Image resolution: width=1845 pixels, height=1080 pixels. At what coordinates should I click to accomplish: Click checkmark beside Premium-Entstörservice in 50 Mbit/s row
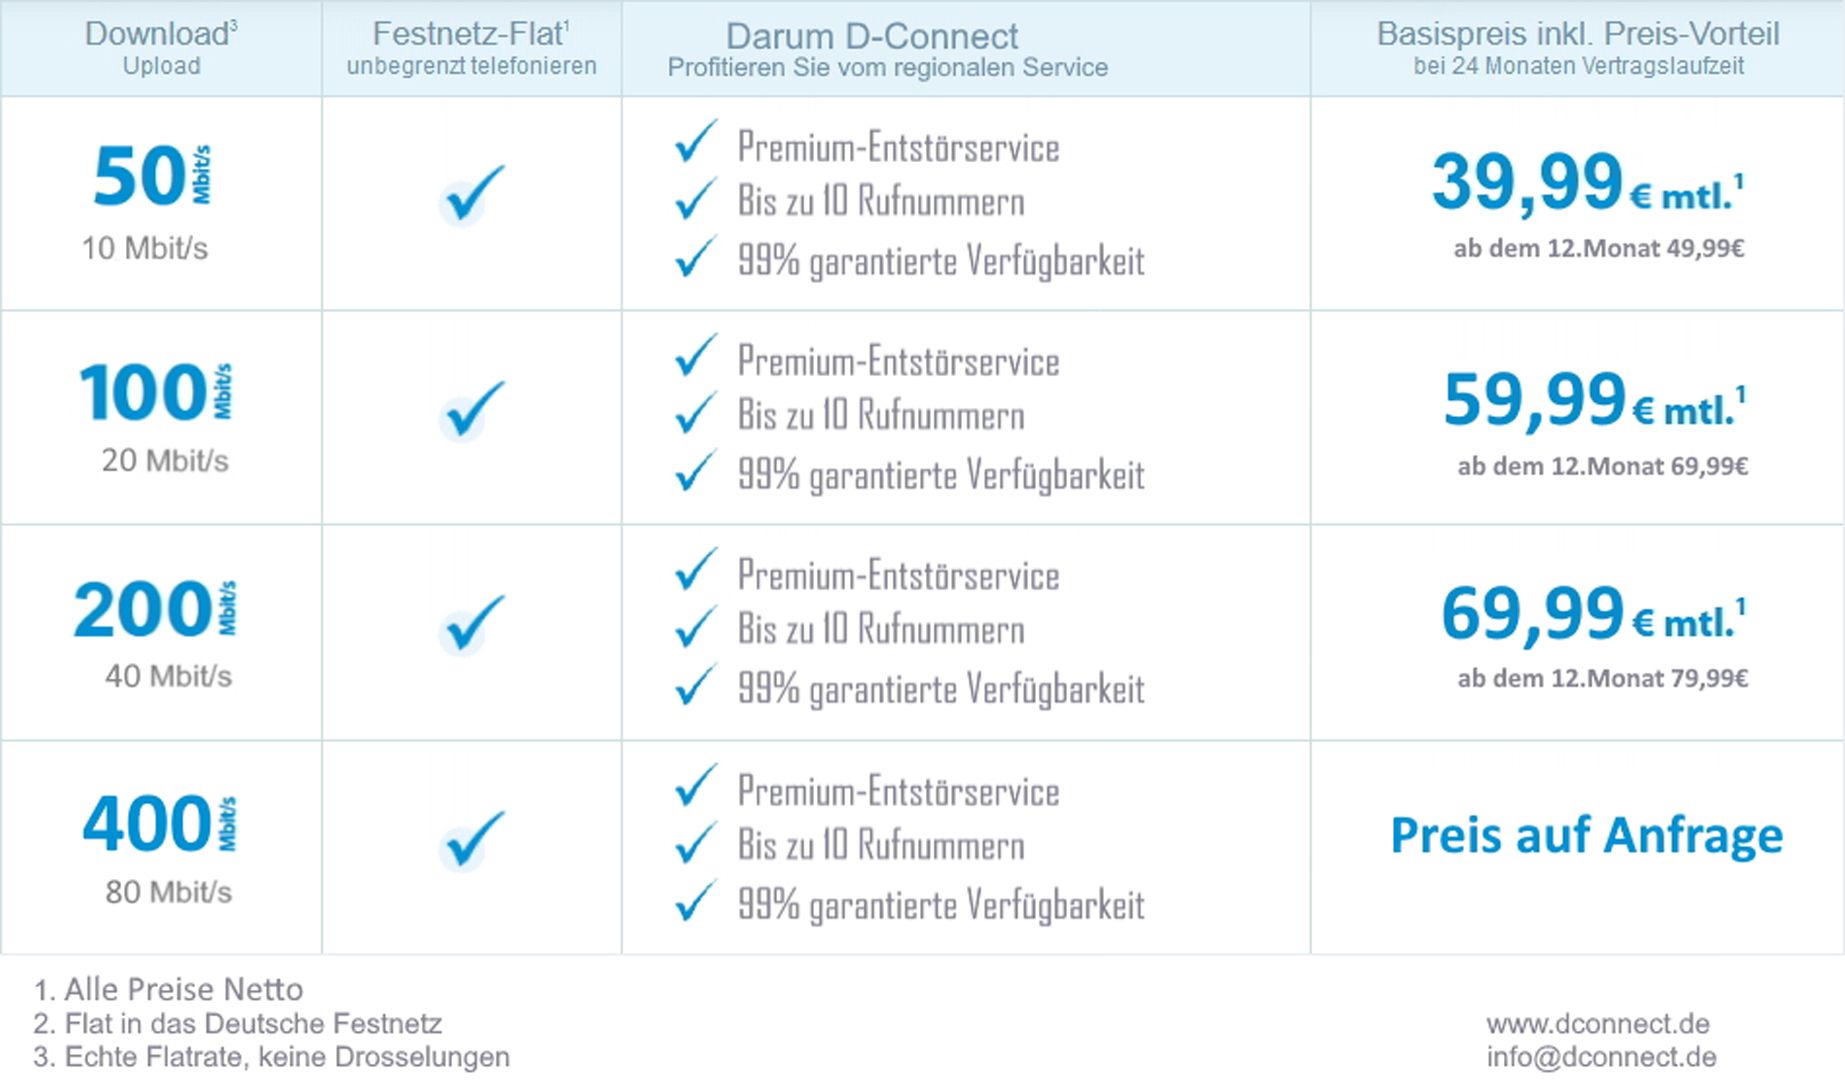coord(695,142)
